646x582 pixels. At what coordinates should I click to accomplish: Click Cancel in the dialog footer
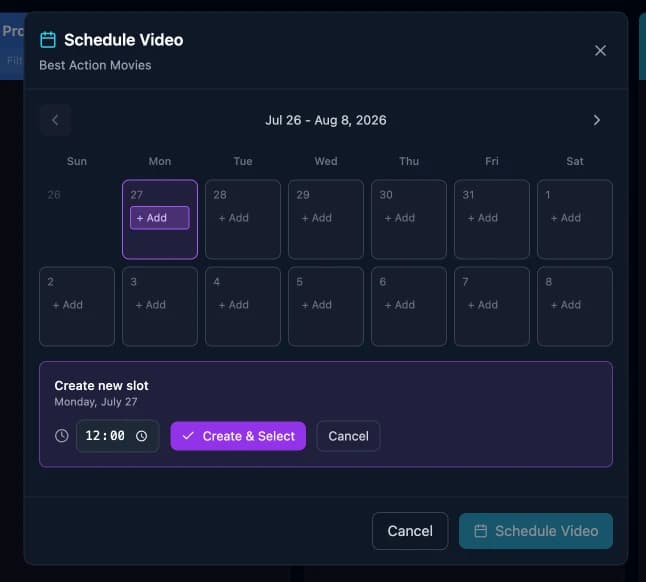tap(410, 531)
